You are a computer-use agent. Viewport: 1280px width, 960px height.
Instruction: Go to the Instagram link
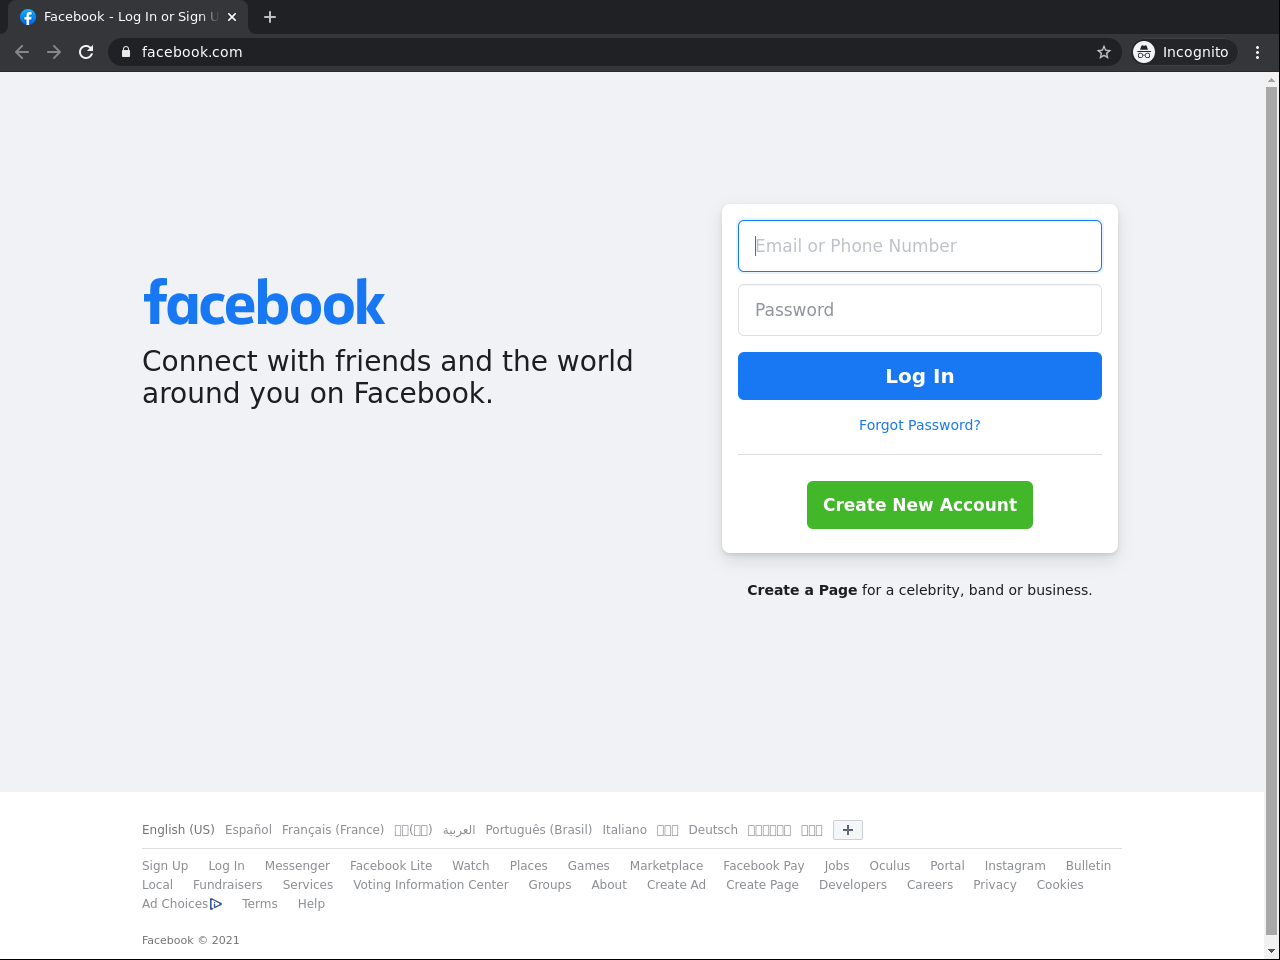1015,866
